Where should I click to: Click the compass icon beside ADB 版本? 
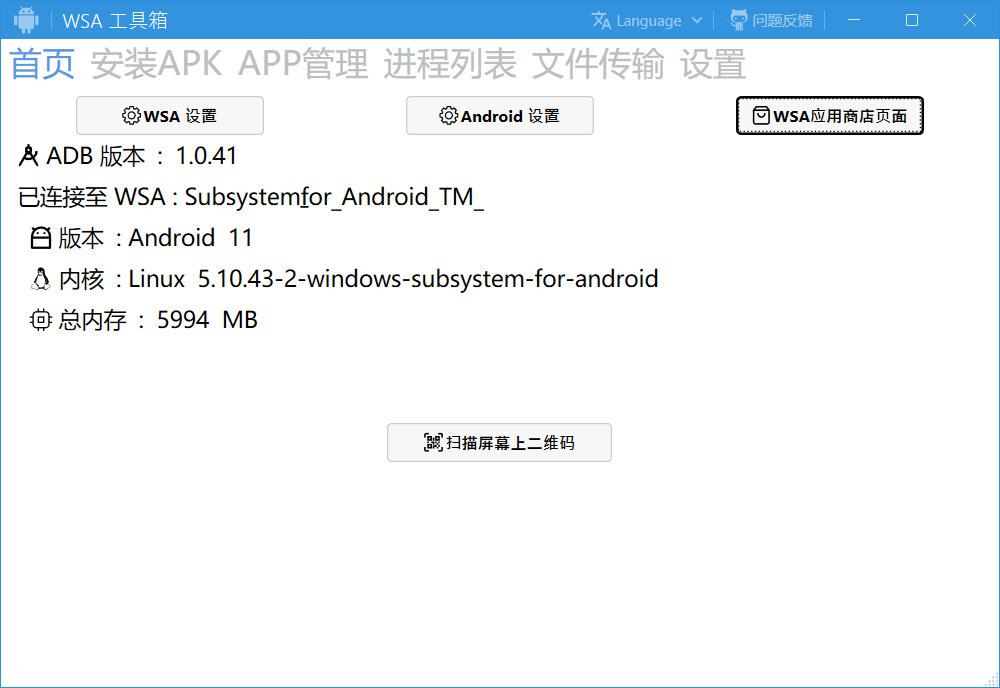[28, 156]
